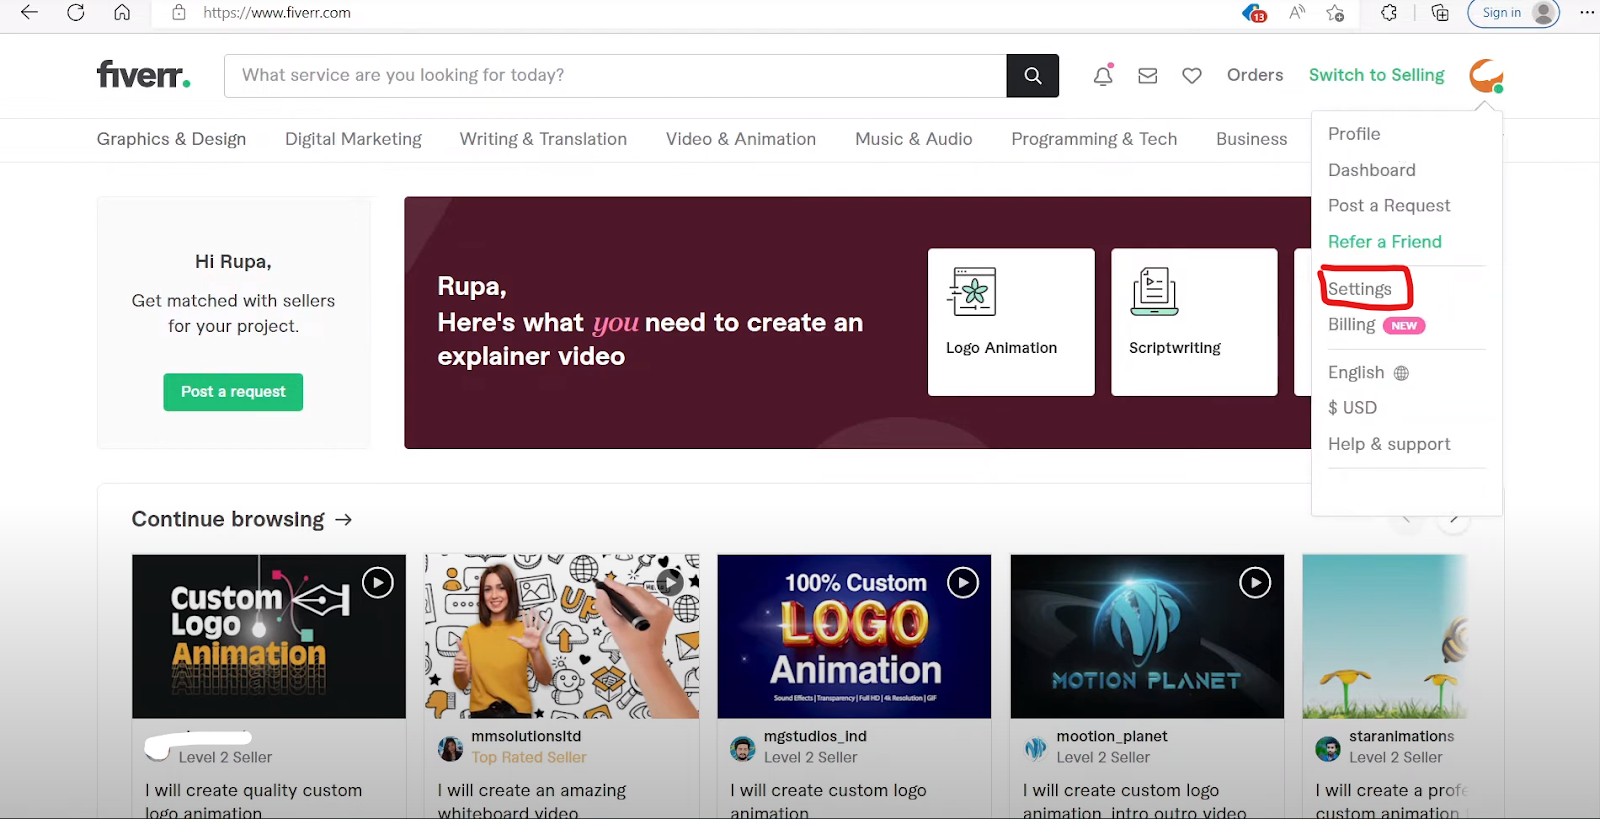
Task: Open mmsolutionsltd seller profile
Action: 526,736
